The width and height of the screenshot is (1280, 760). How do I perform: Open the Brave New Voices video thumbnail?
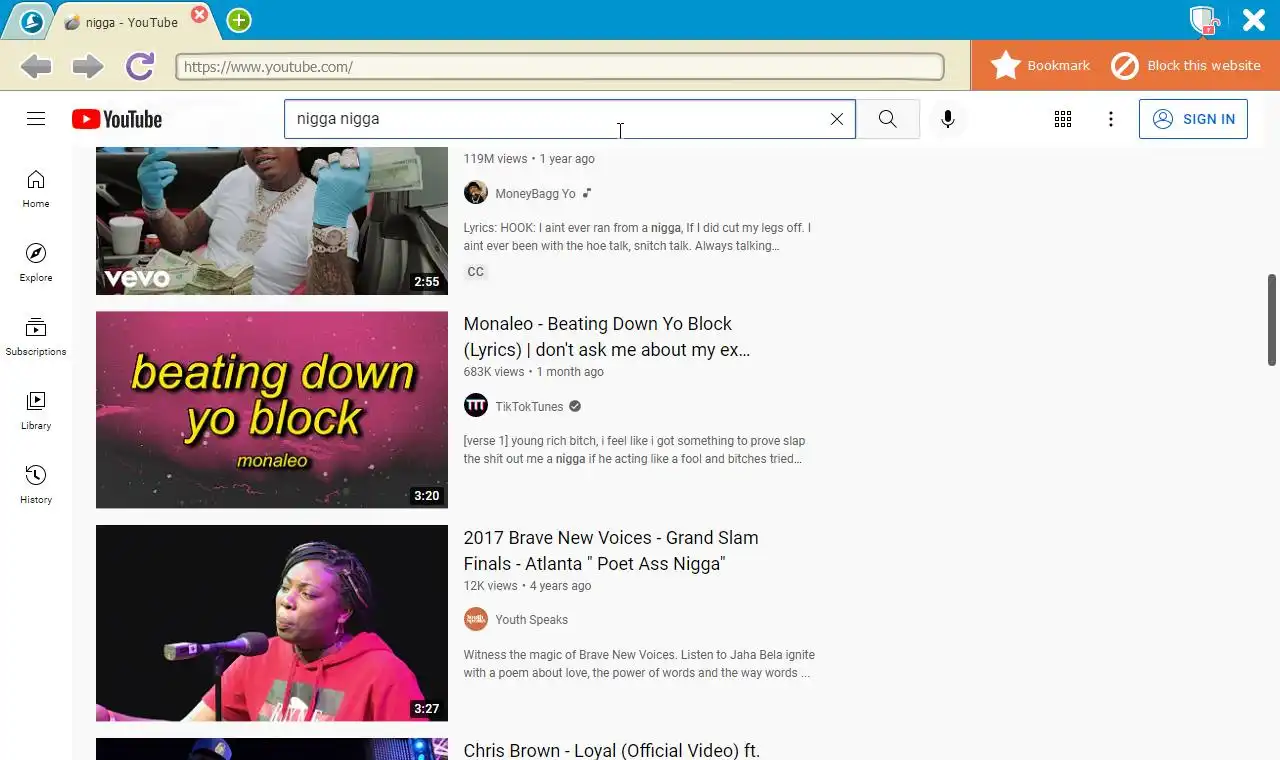(x=272, y=623)
